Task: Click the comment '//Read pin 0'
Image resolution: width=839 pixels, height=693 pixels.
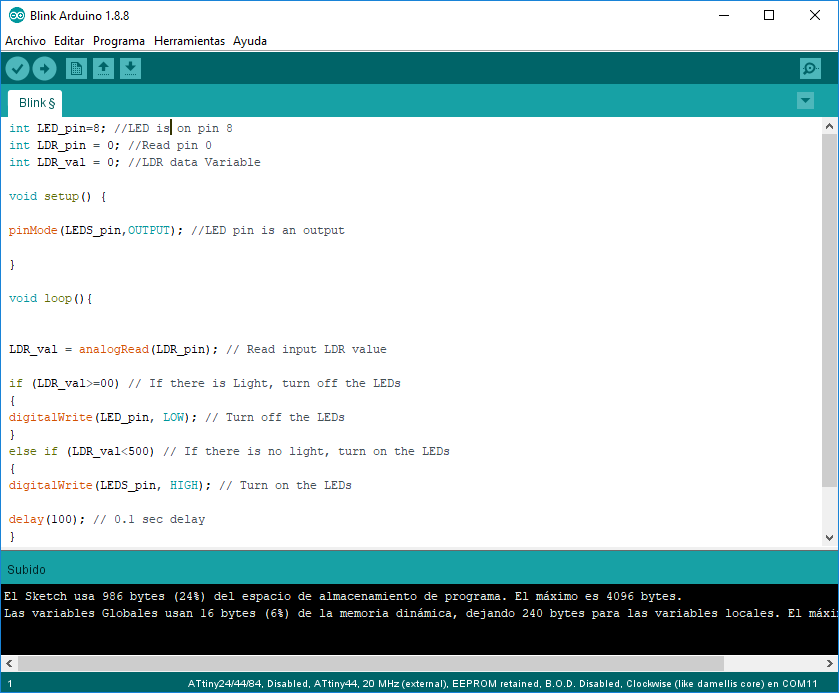Action: 170,146
